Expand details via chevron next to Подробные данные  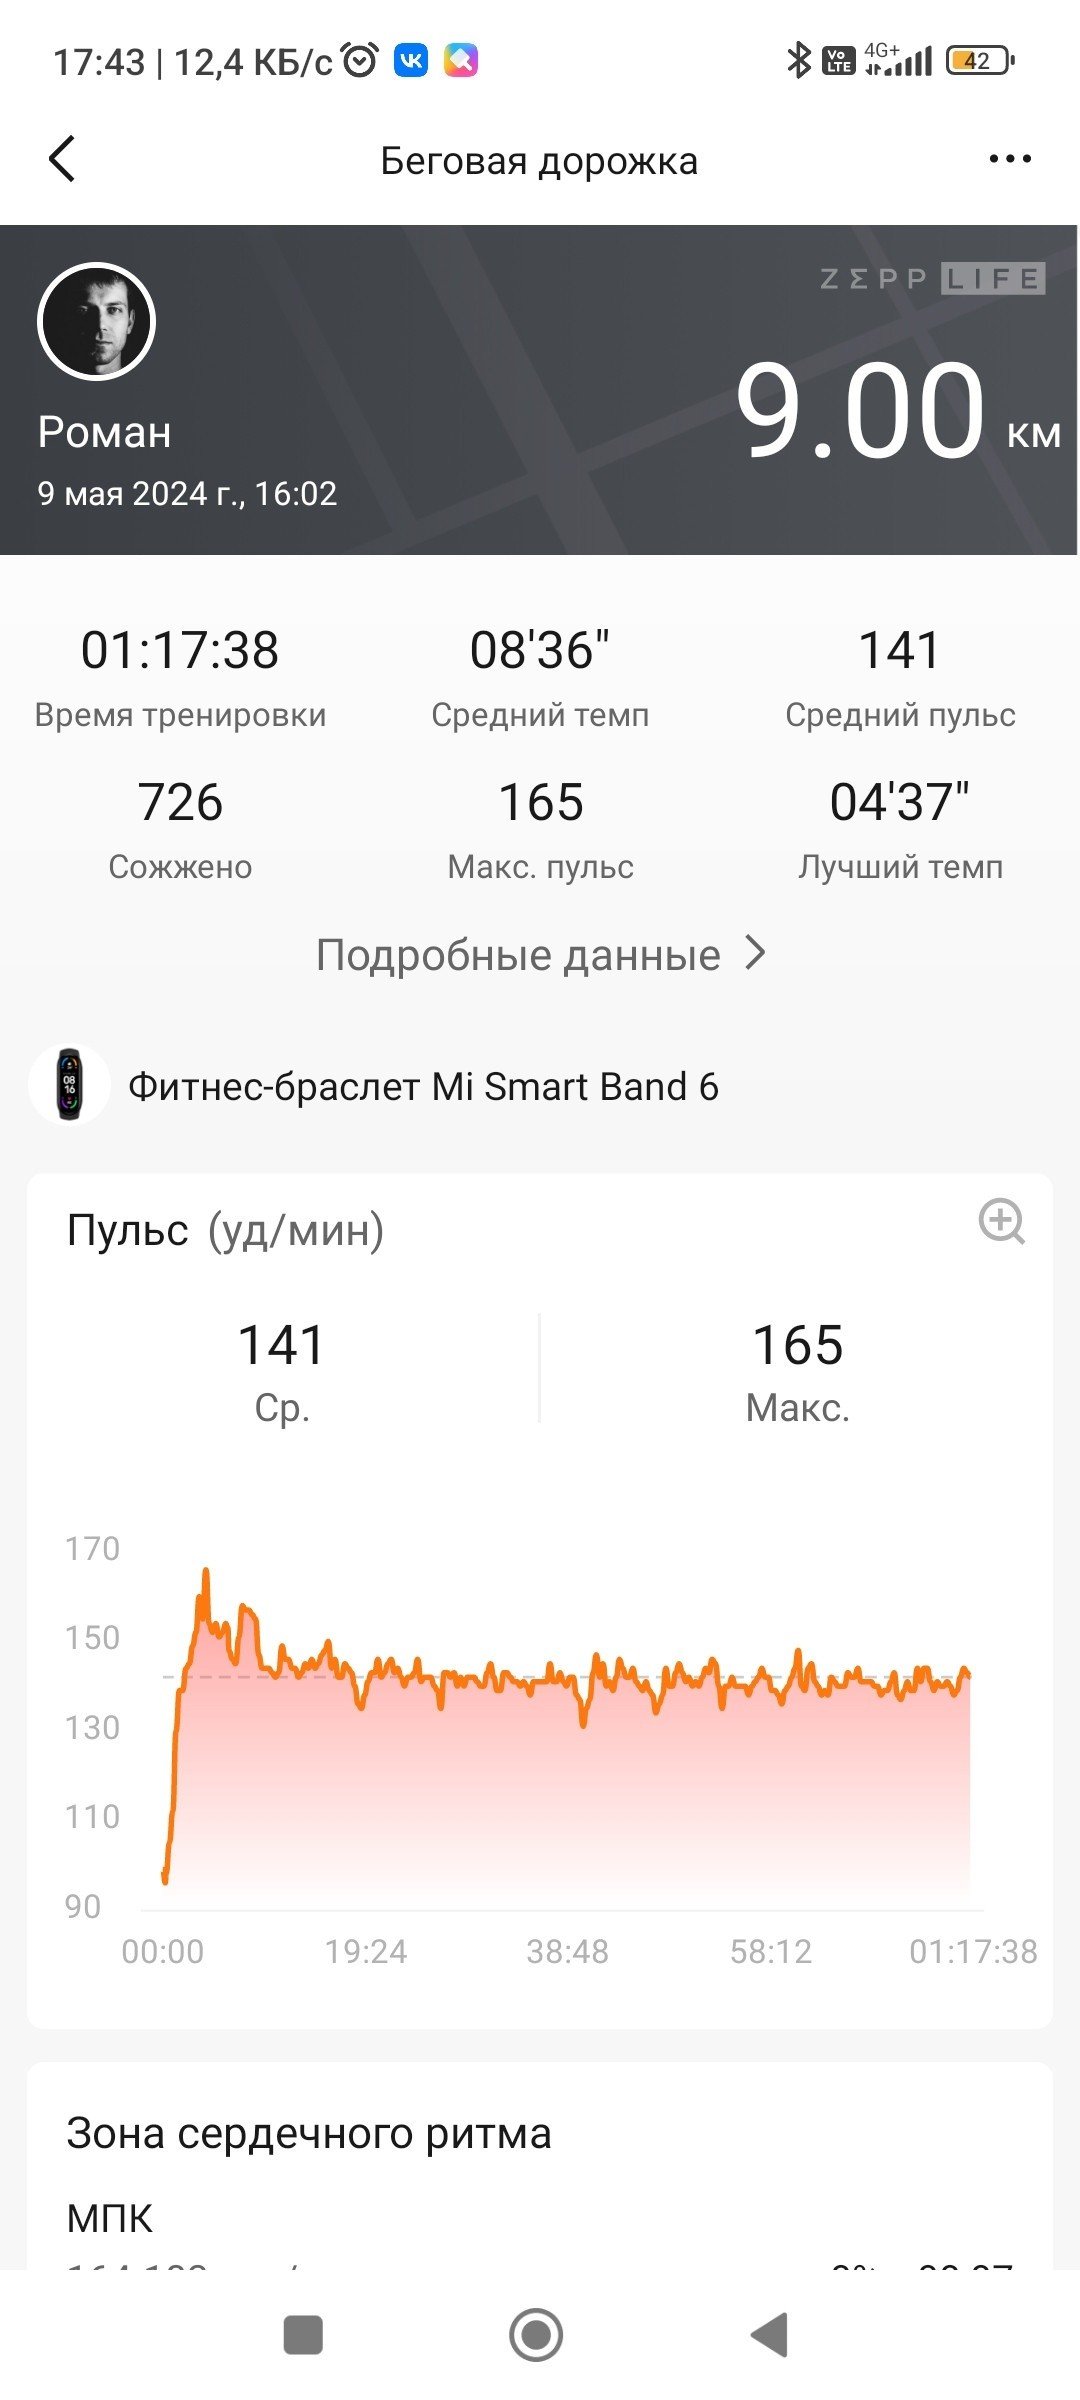(x=756, y=954)
